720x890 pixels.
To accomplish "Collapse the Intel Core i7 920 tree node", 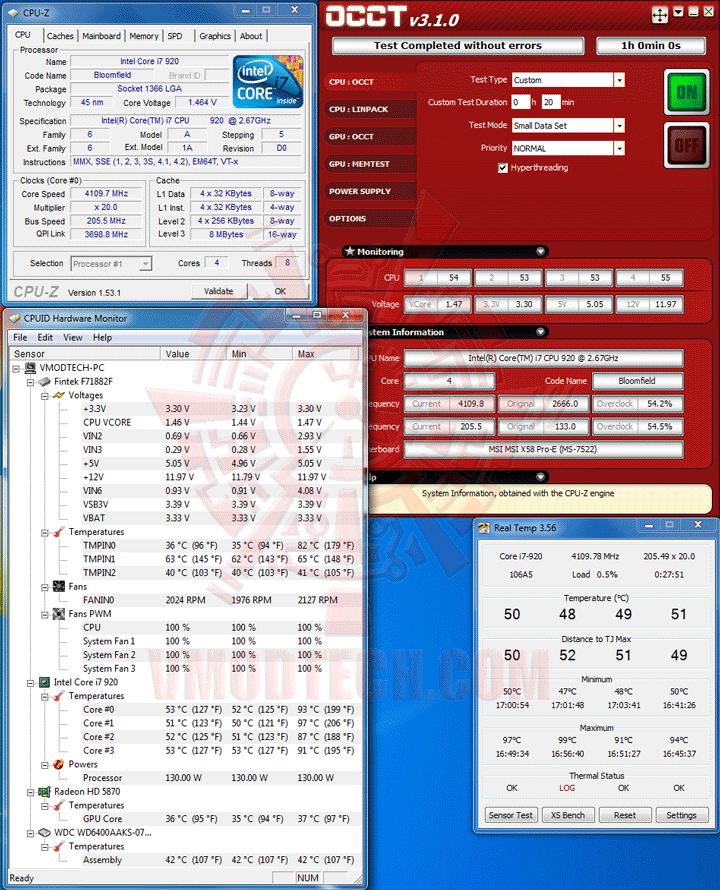I will [31, 683].
